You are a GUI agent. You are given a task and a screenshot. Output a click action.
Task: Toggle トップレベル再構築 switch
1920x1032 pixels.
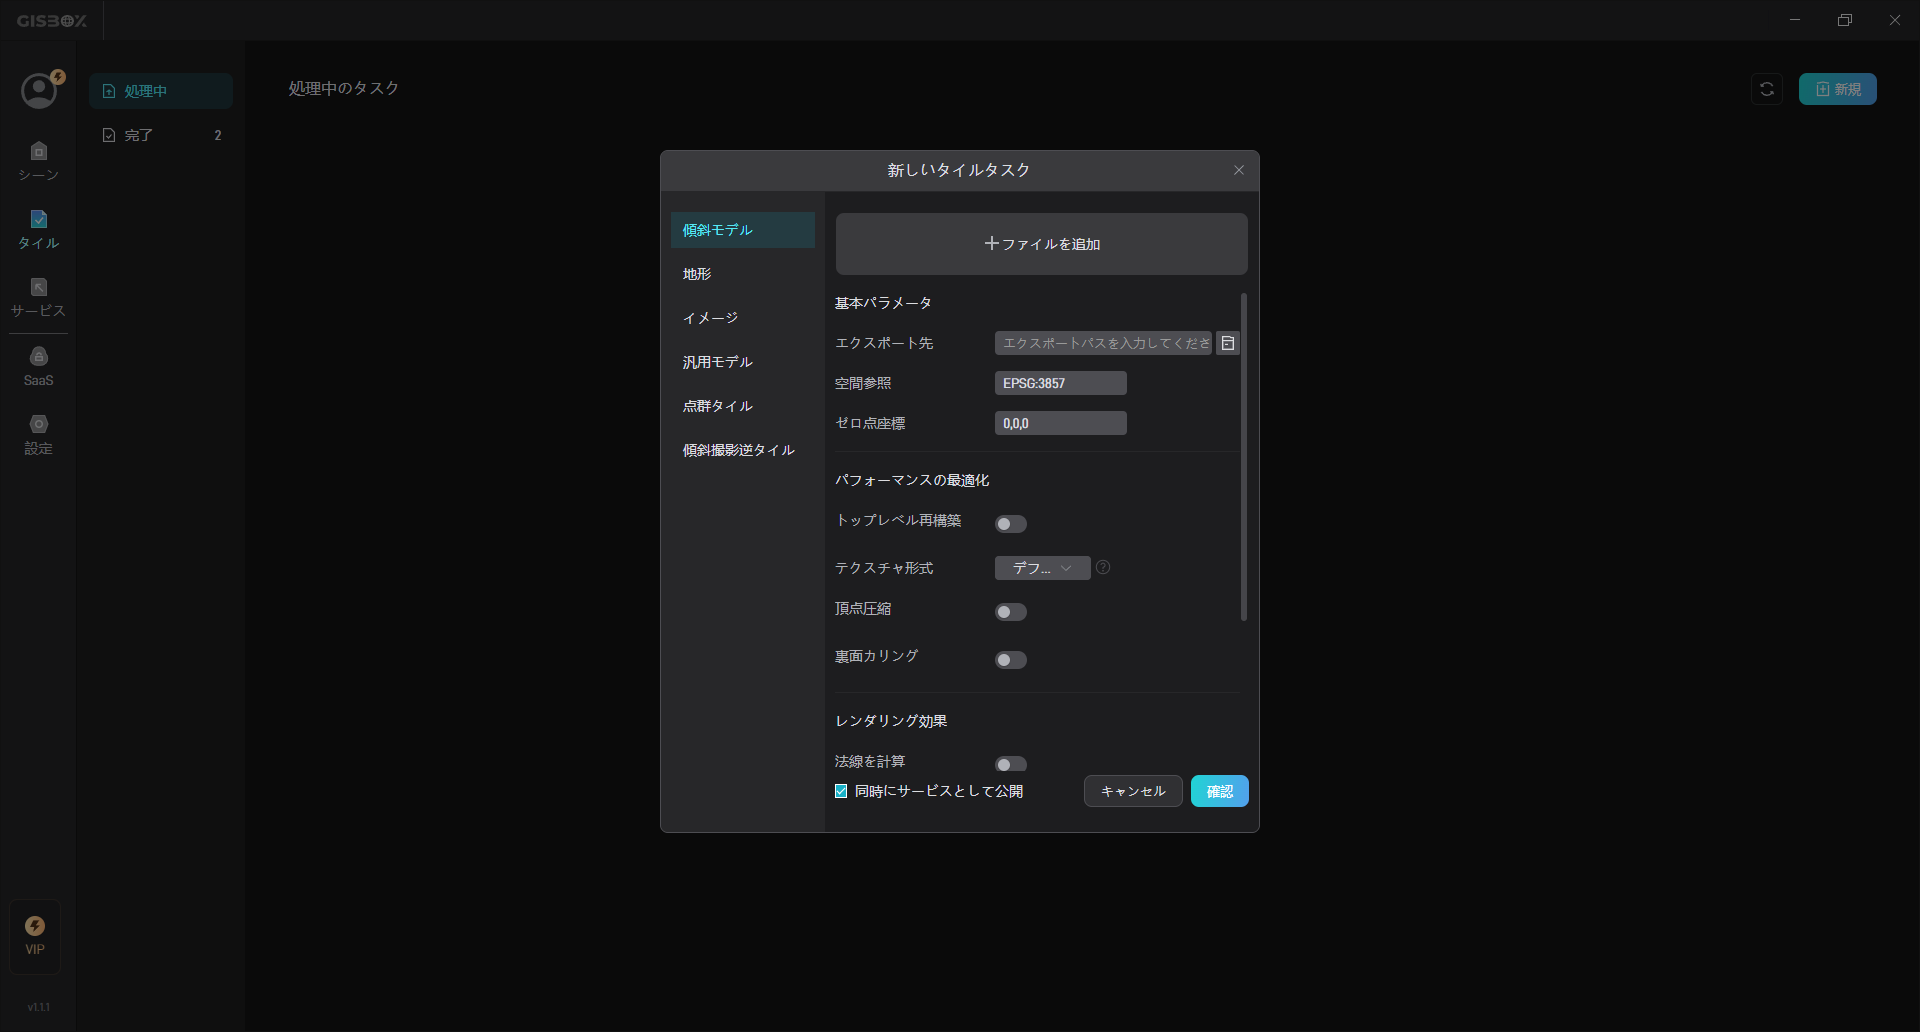(x=1011, y=524)
